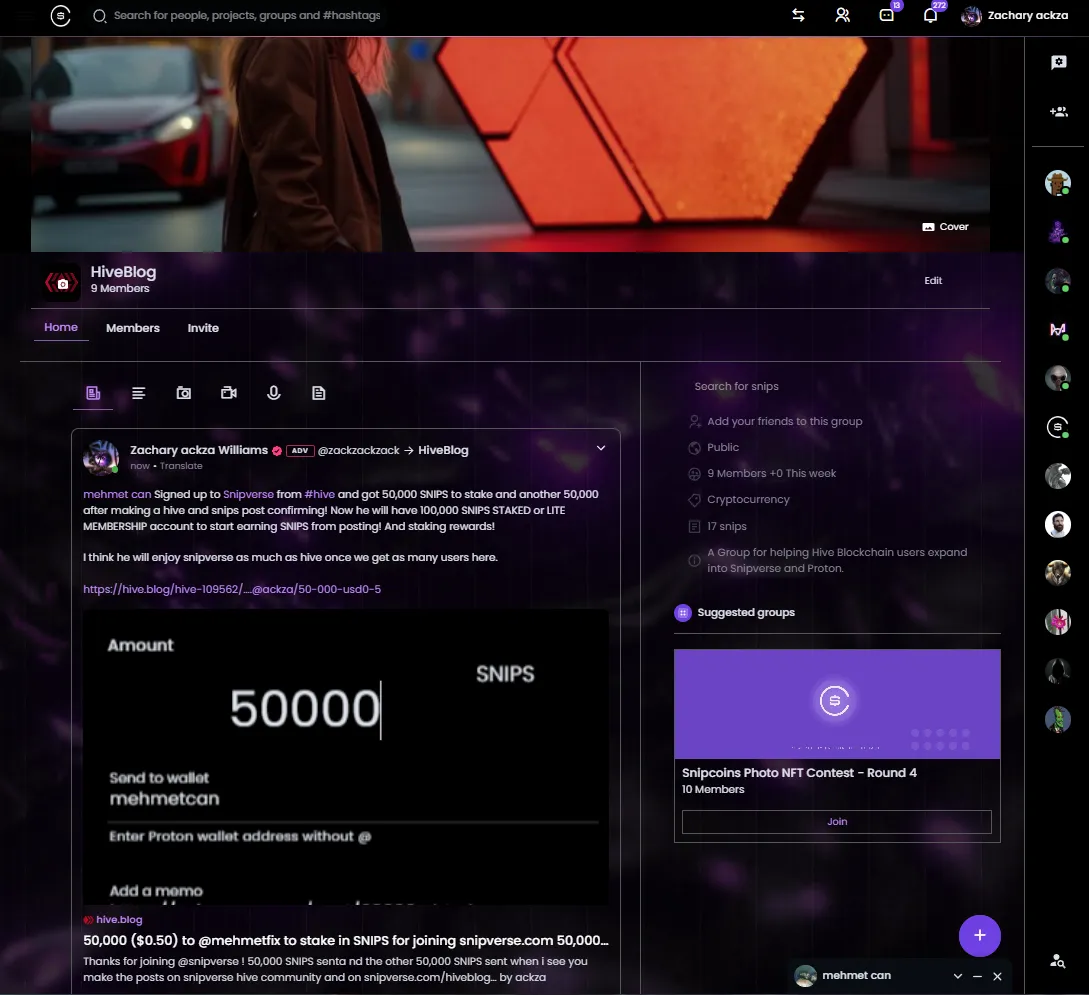Switch to the Home tab
Screen dimensions: 1089x995
61,327
